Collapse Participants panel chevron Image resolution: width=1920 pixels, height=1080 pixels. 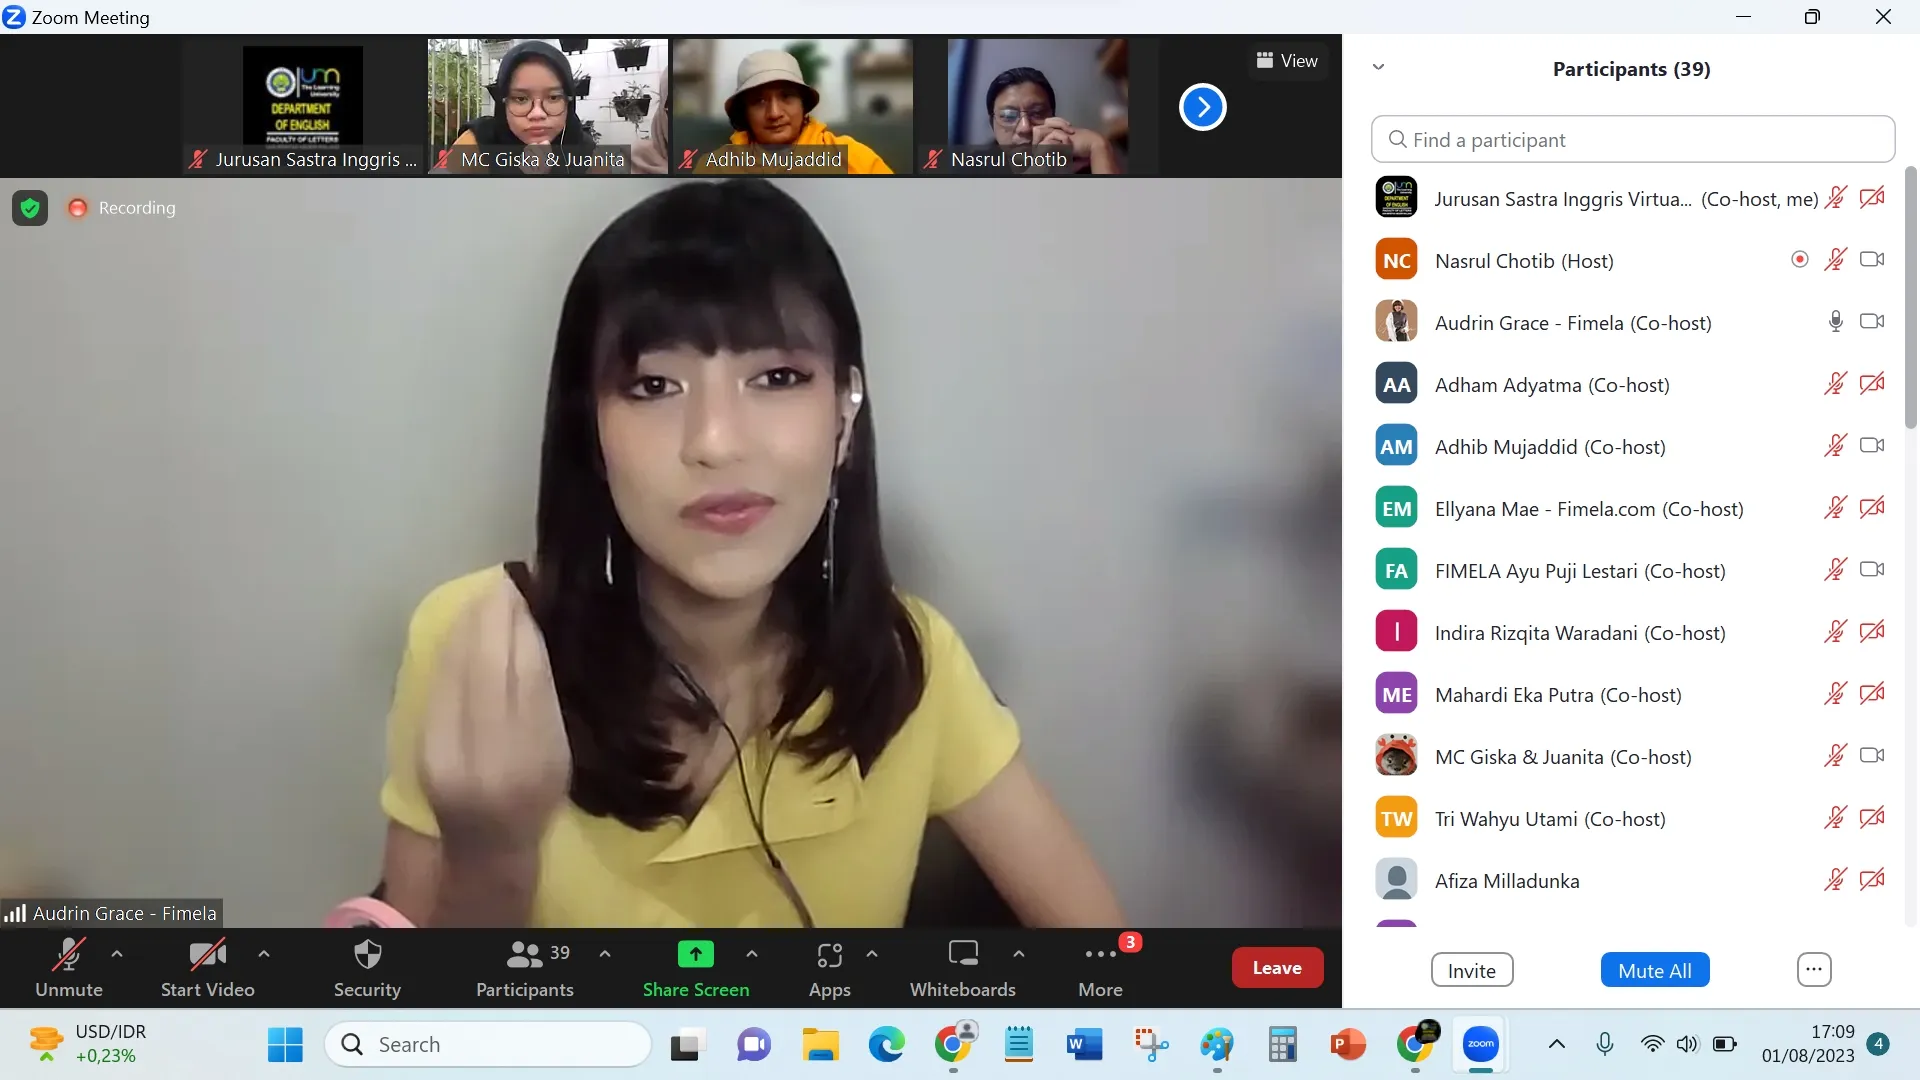(x=1378, y=67)
